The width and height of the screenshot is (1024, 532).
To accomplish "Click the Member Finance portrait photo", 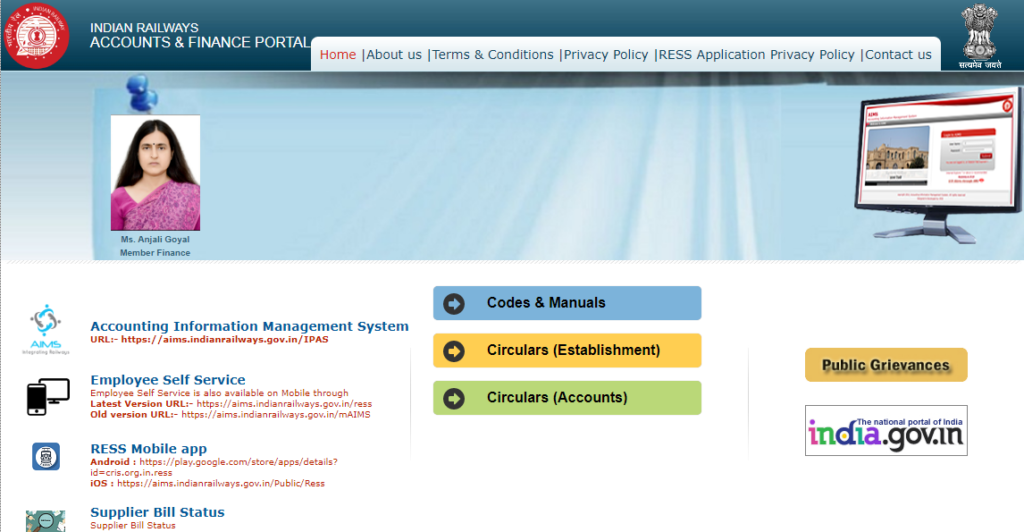I will tap(155, 173).
